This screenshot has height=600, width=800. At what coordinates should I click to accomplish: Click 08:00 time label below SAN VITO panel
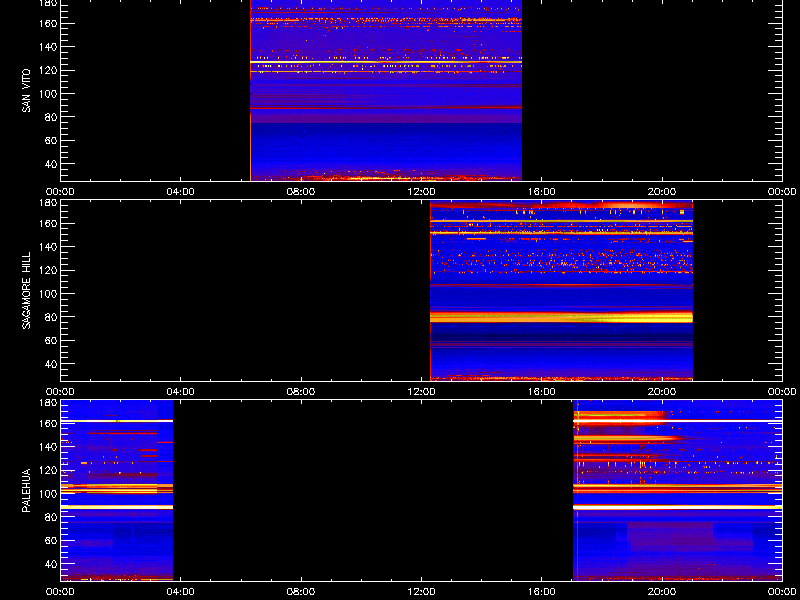(301, 192)
